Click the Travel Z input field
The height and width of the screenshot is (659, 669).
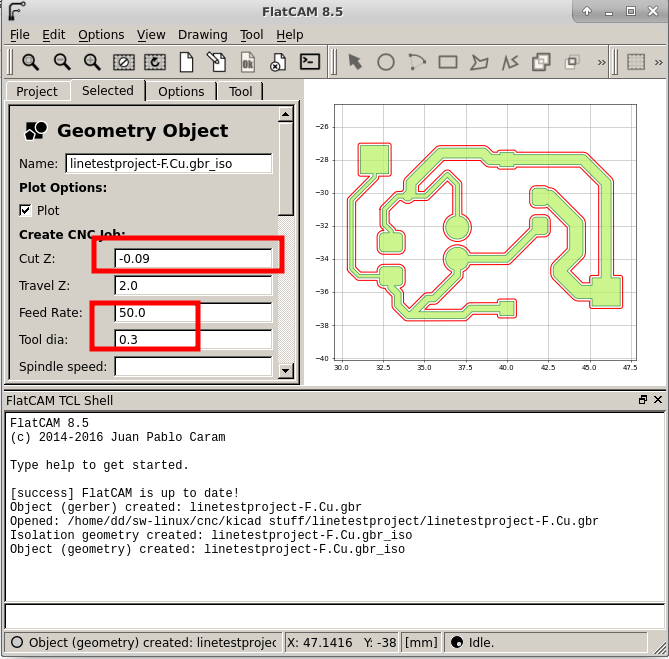193,285
